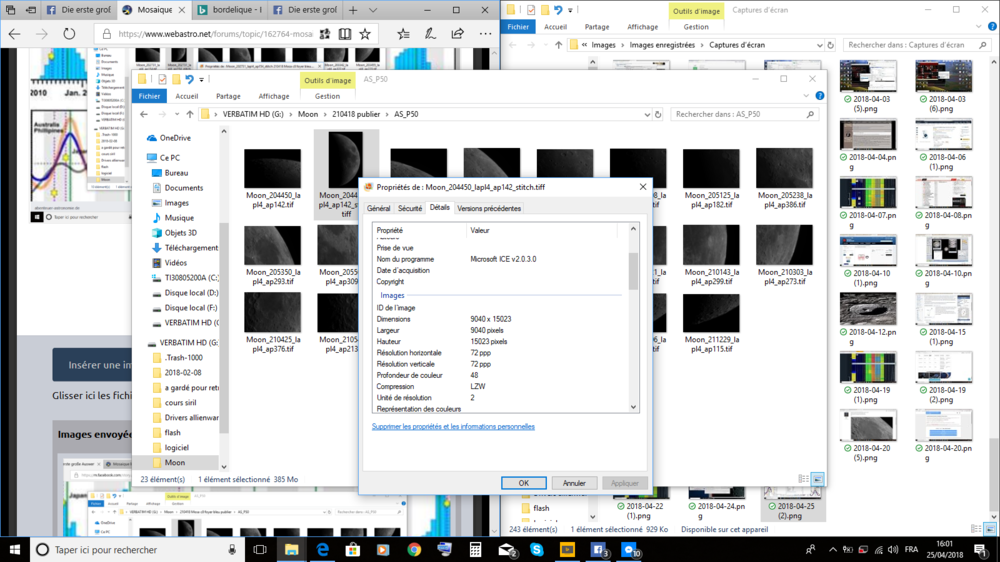Add page to favorites star in Edge
The height and width of the screenshot is (562, 1000).
click(x=365, y=34)
